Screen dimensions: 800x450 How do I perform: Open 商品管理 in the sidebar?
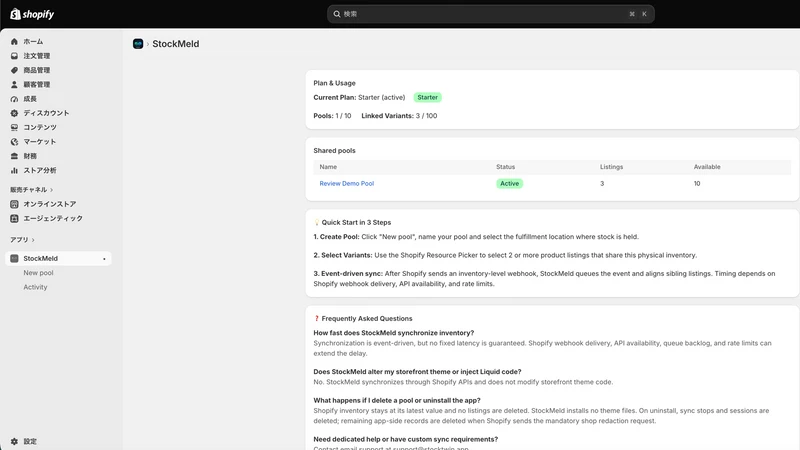click(37, 70)
